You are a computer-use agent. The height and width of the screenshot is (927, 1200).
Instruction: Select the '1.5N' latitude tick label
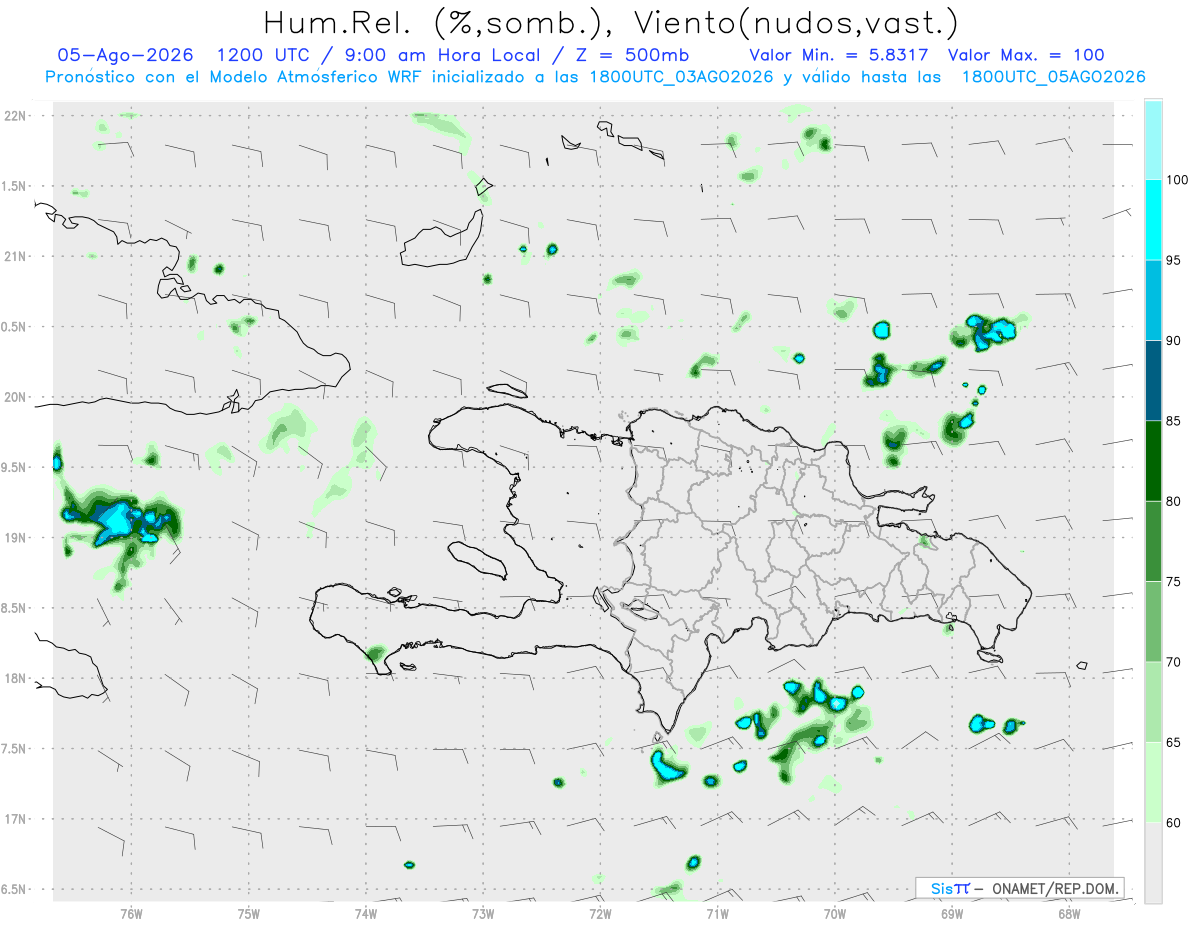pyautogui.click(x=14, y=187)
